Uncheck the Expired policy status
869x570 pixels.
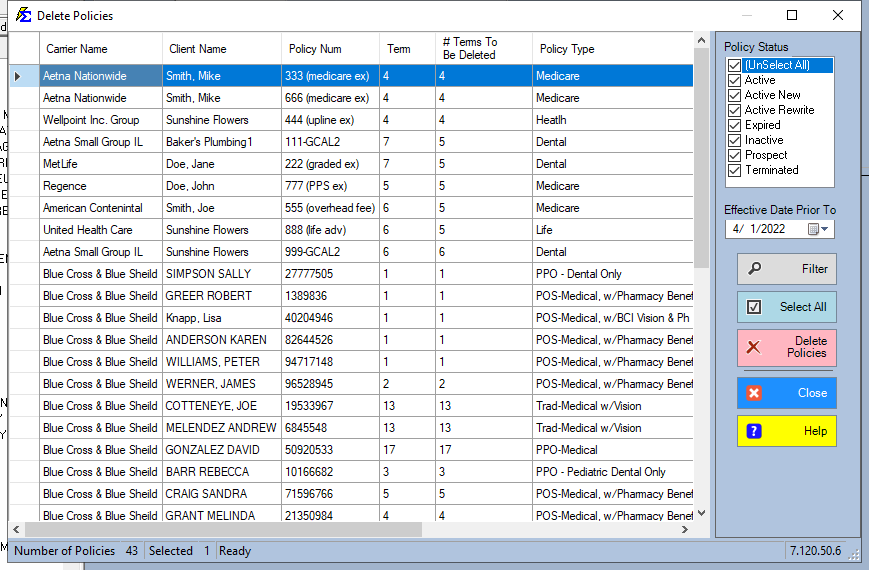734,125
